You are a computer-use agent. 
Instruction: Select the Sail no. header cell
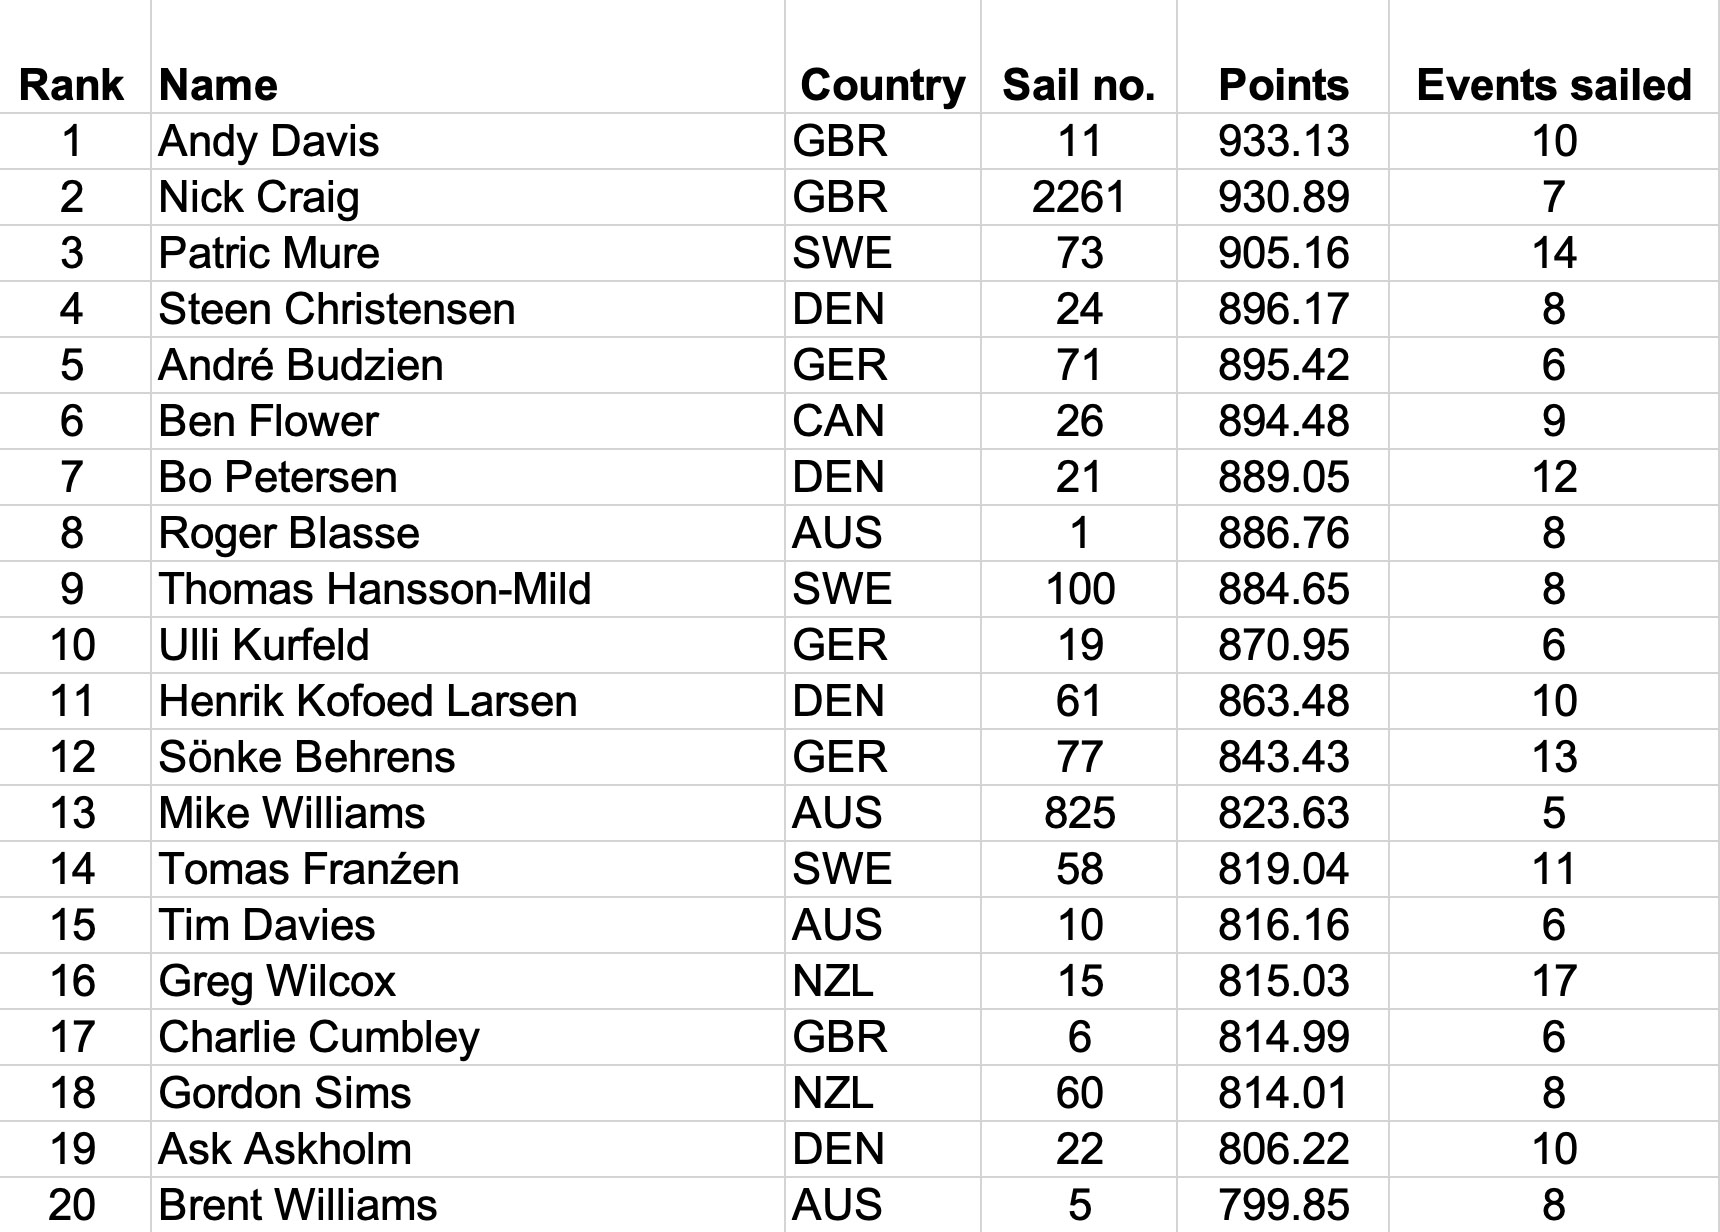(1078, 85)
